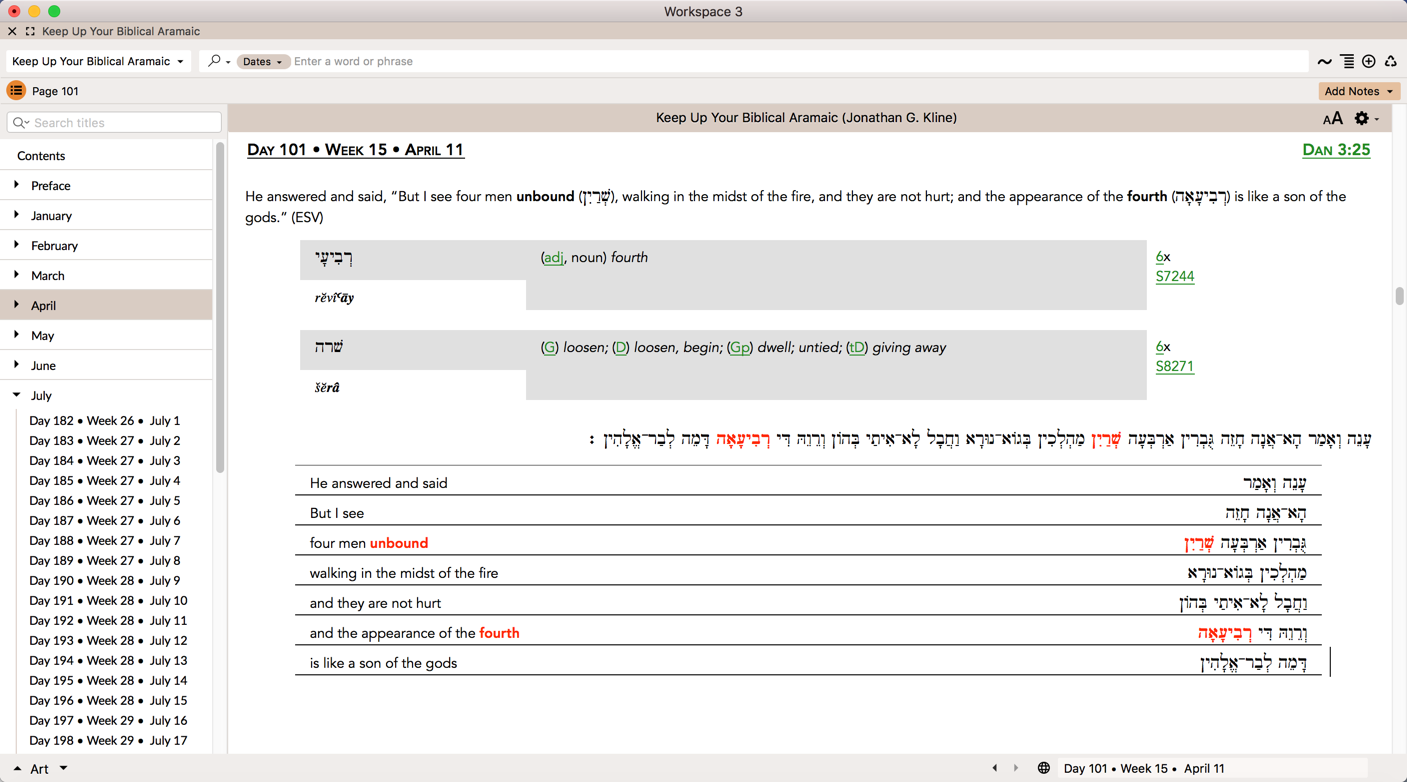Open the search magnifier options

pos(218,61)
